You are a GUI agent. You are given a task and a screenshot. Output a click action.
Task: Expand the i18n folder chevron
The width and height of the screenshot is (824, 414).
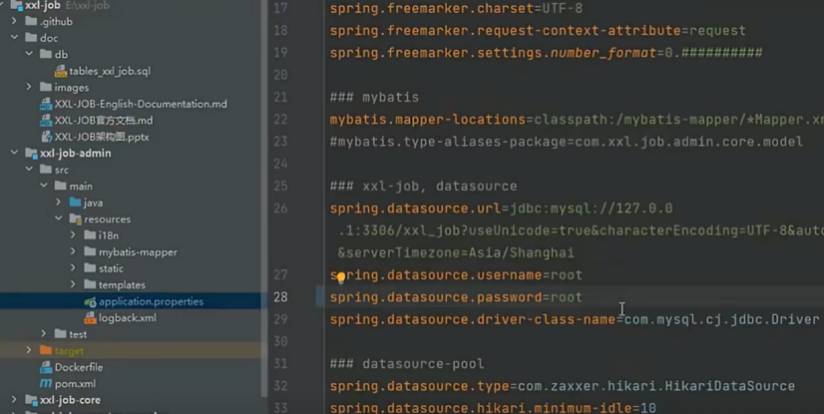pyautogui.click(x=73, y=235)
